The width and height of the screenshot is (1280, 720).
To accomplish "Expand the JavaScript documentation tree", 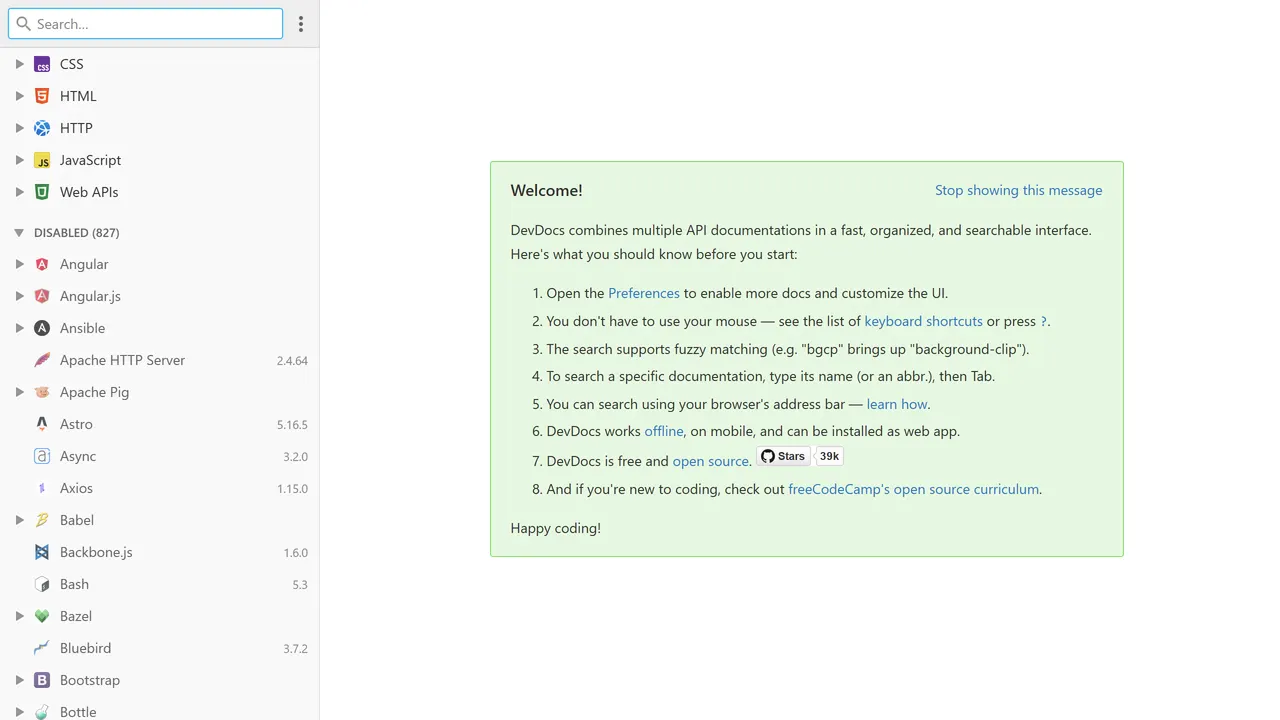I will point(19,160).
